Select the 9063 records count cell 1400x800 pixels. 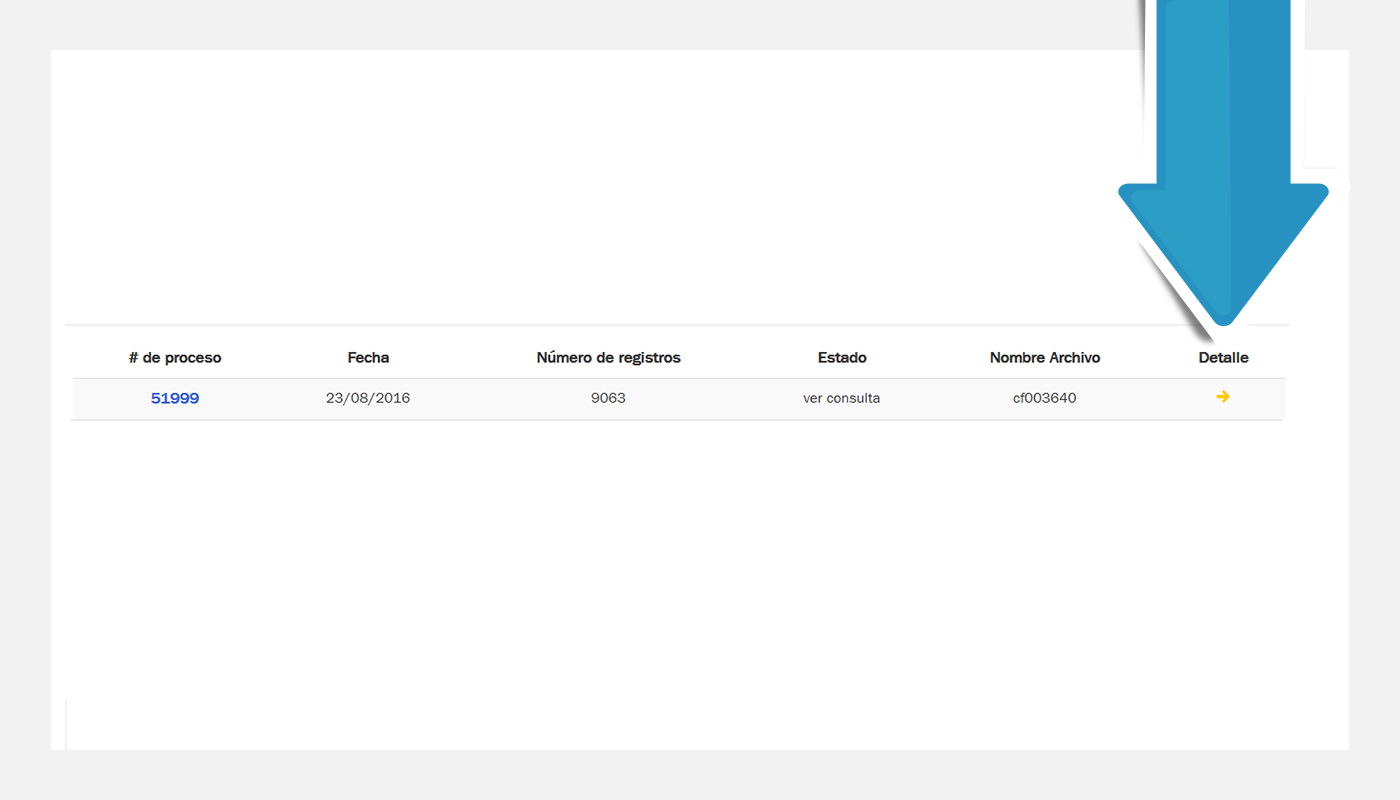point(608,398)
